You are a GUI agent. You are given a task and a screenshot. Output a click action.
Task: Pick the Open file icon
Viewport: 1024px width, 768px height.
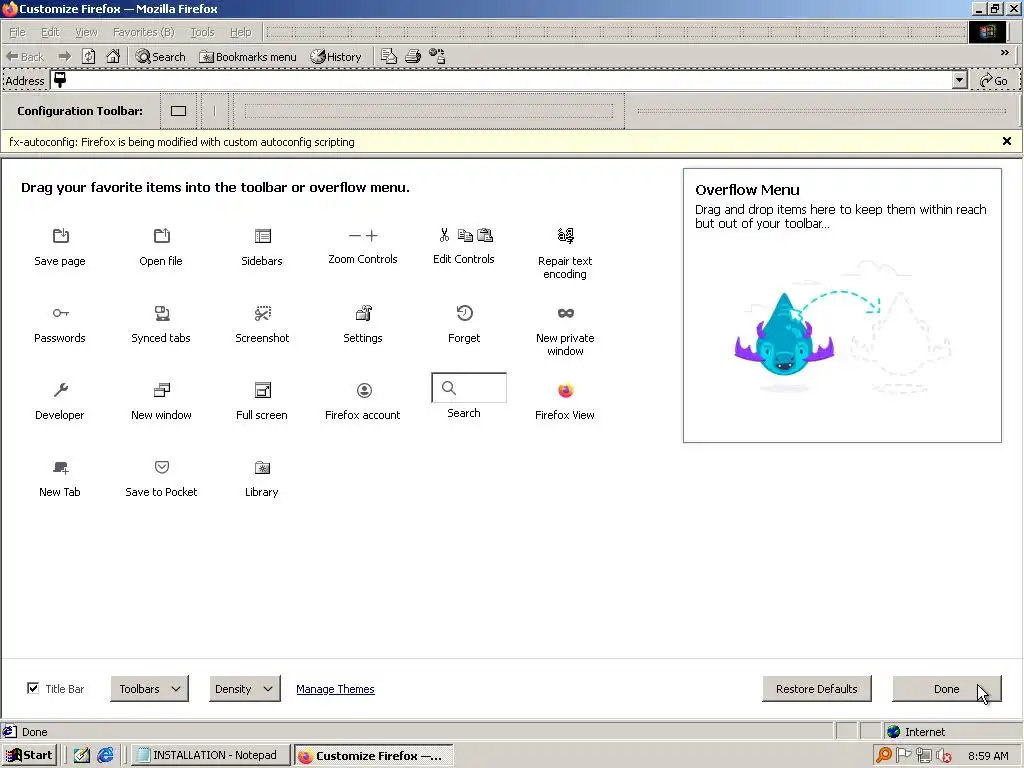(x=161, y=236)
